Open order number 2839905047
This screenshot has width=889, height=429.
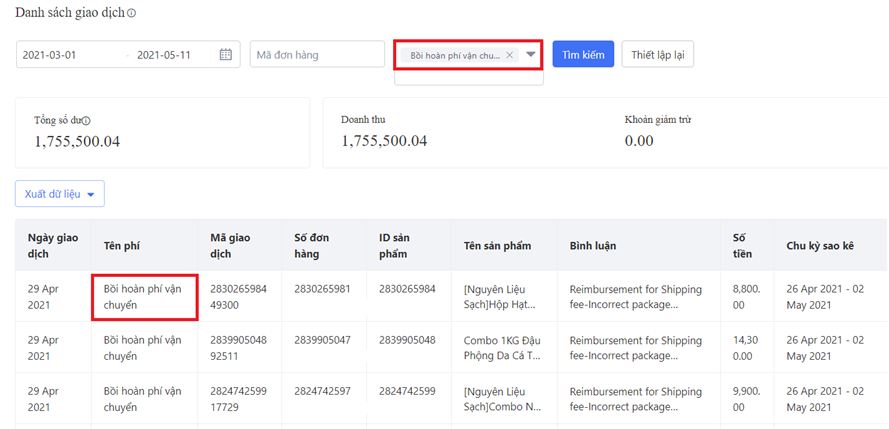point(322,340)
